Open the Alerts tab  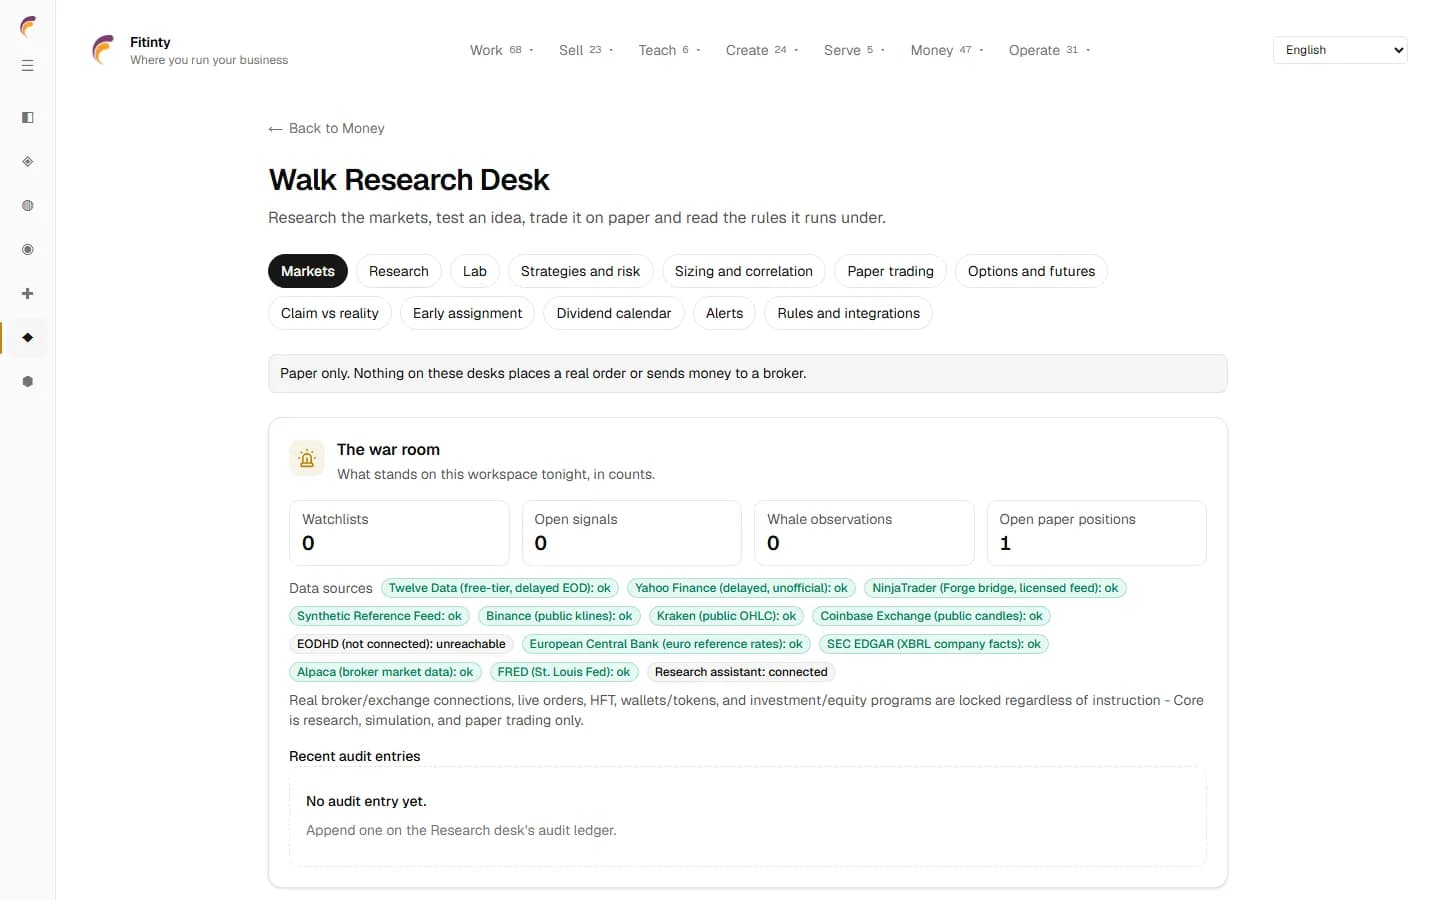(724, 313)
